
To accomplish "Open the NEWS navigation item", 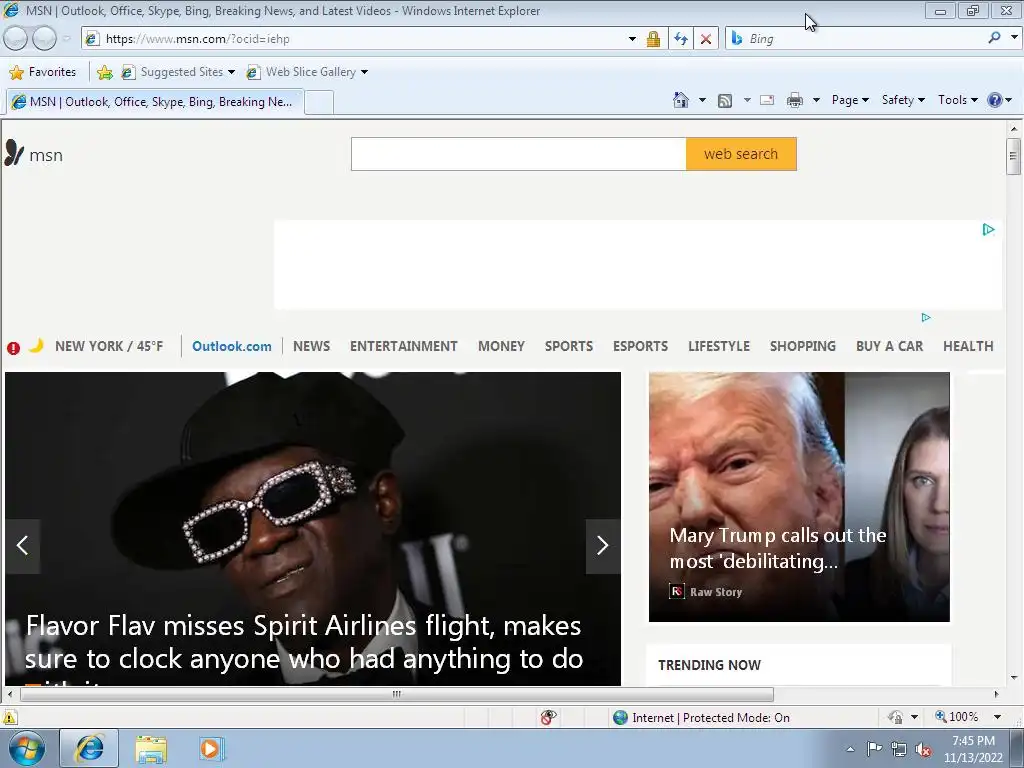I will 312,346.
